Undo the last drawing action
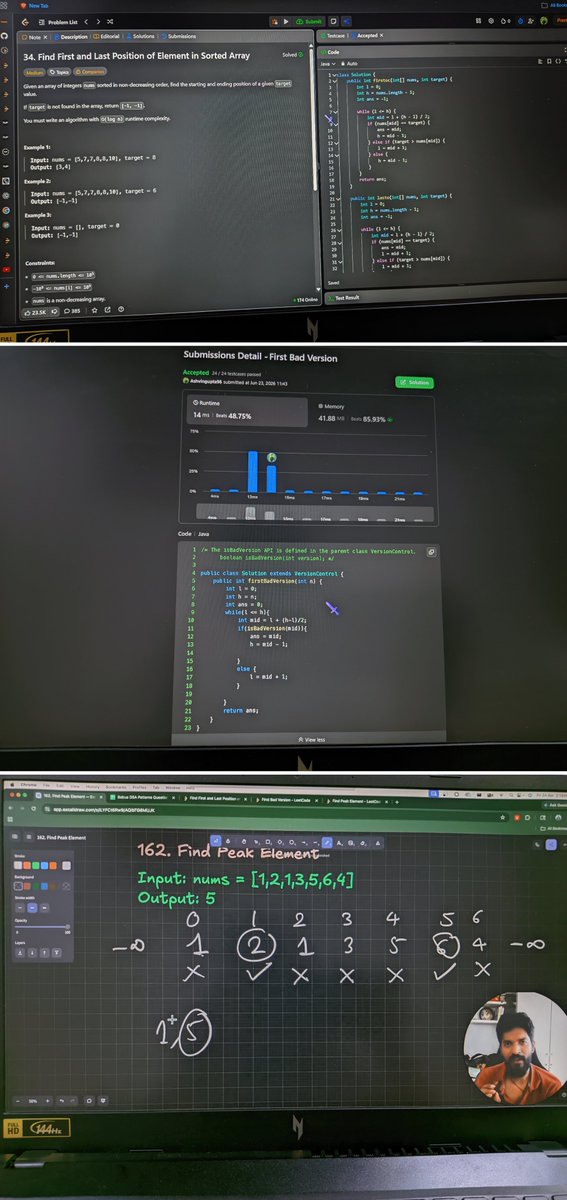The width and height of the screenshot is (567, 1200). tap(61, 1101)
